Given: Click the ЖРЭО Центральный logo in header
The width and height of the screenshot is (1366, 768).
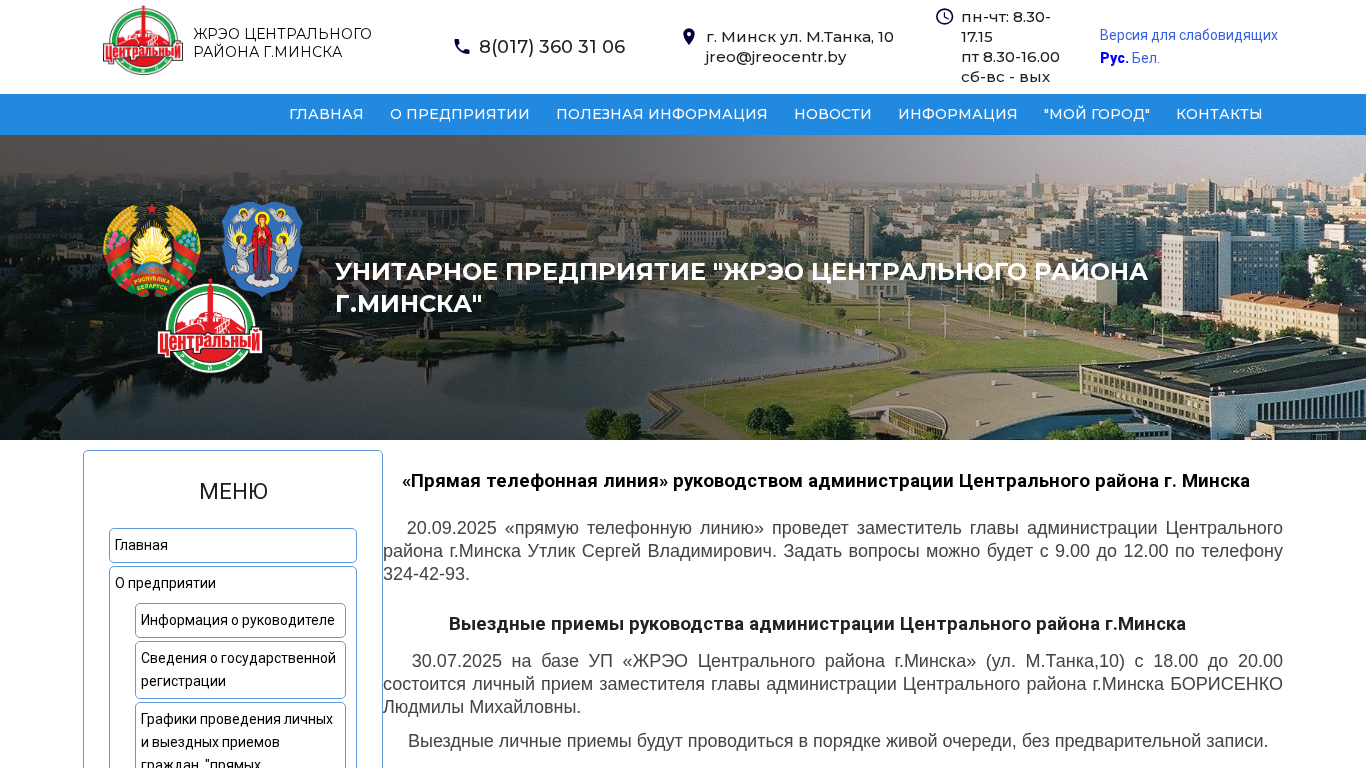Looking at the screenshot, I should coord(143,41).
